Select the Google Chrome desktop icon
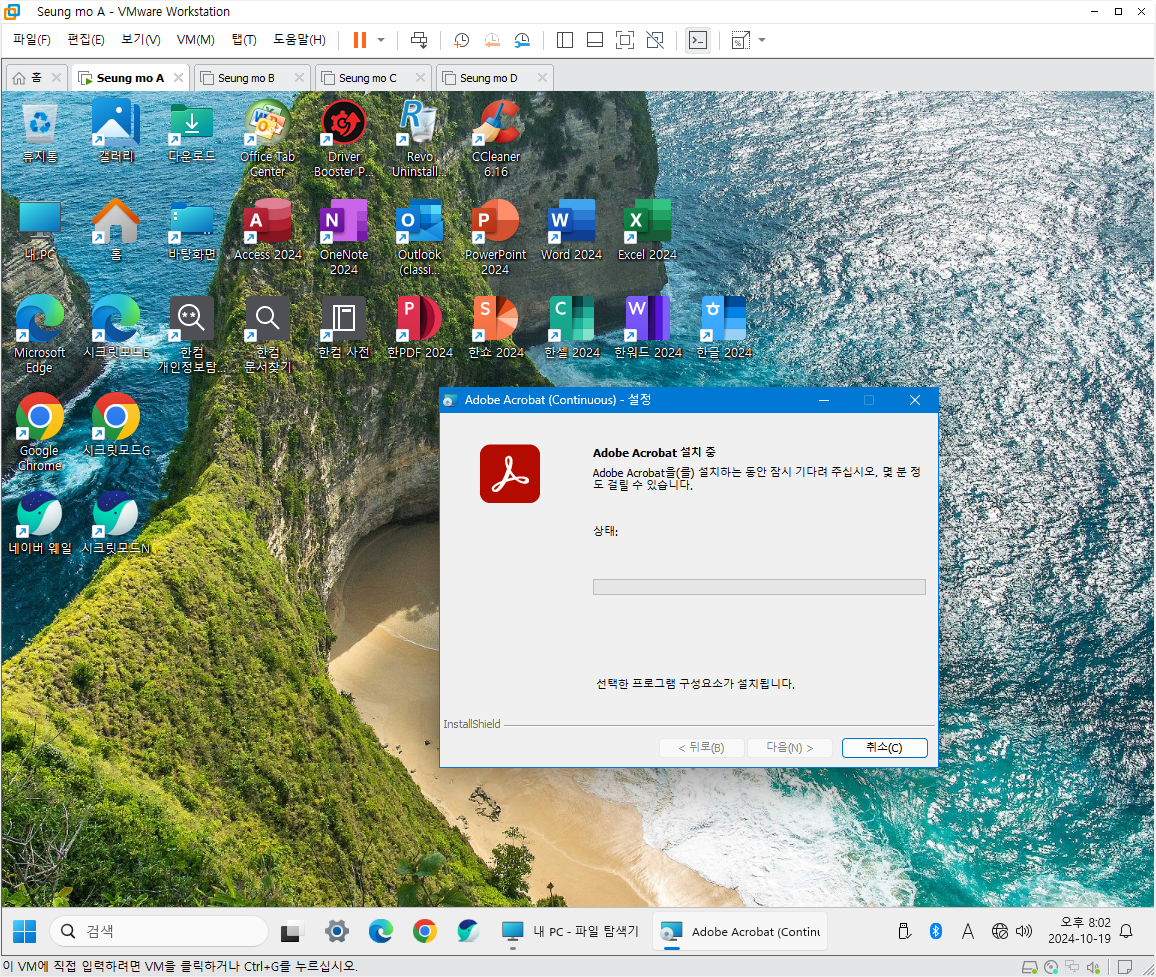This screenshot has height=977, width=1156. [40, 433]
